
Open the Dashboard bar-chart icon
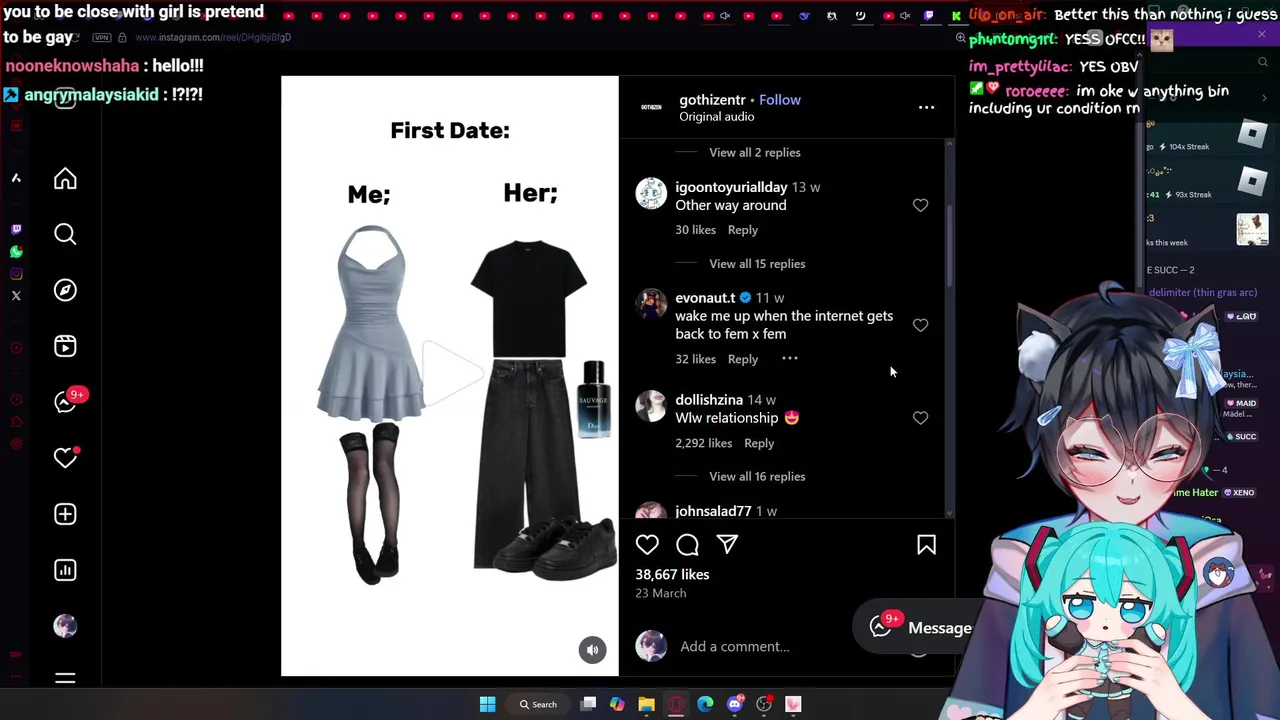(65, 570)
